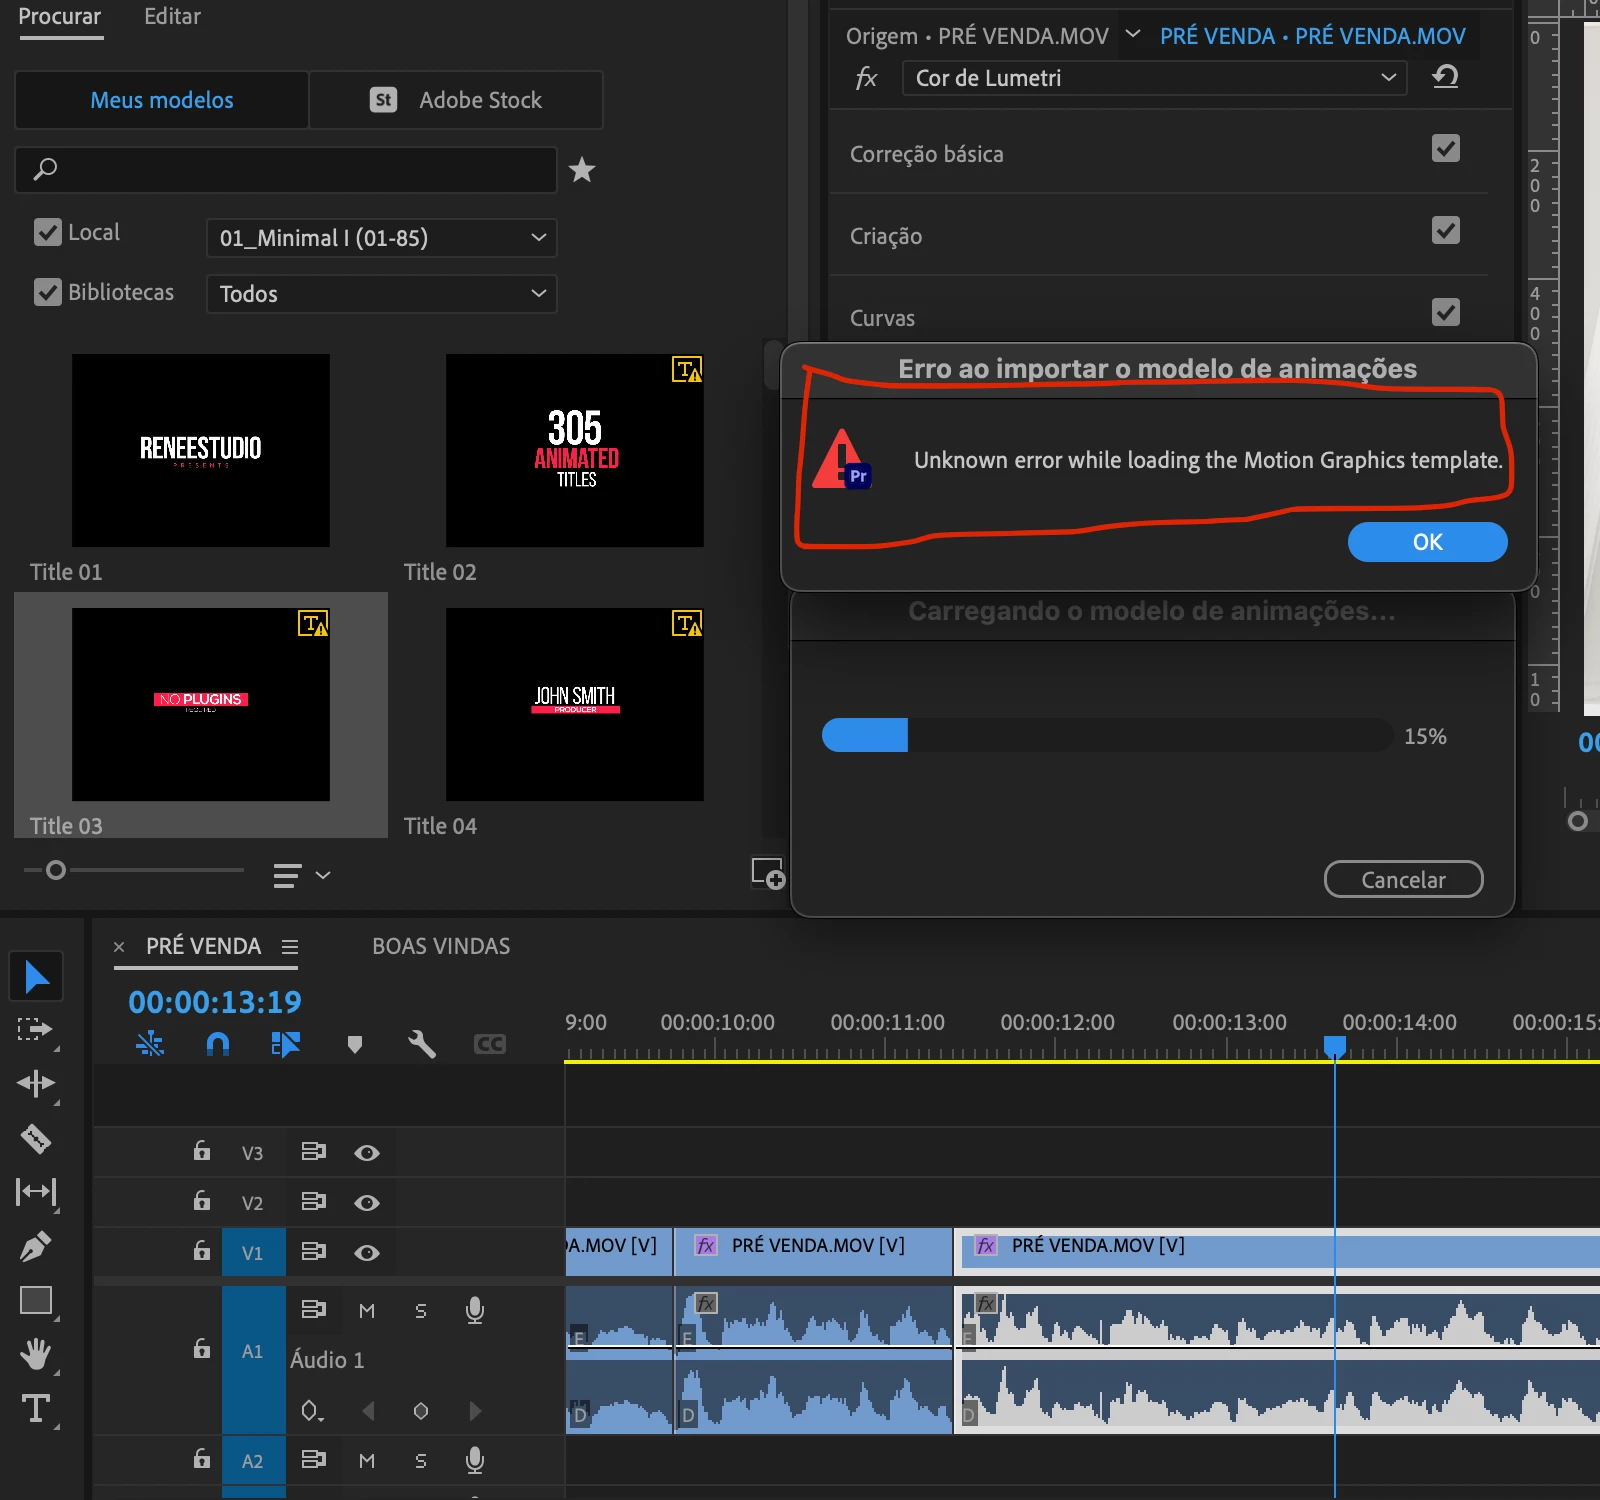The width and height of the screenshot is (1600, 1500).
Task: Select the Title 02 template thumbnail
Action: point(575,450)
